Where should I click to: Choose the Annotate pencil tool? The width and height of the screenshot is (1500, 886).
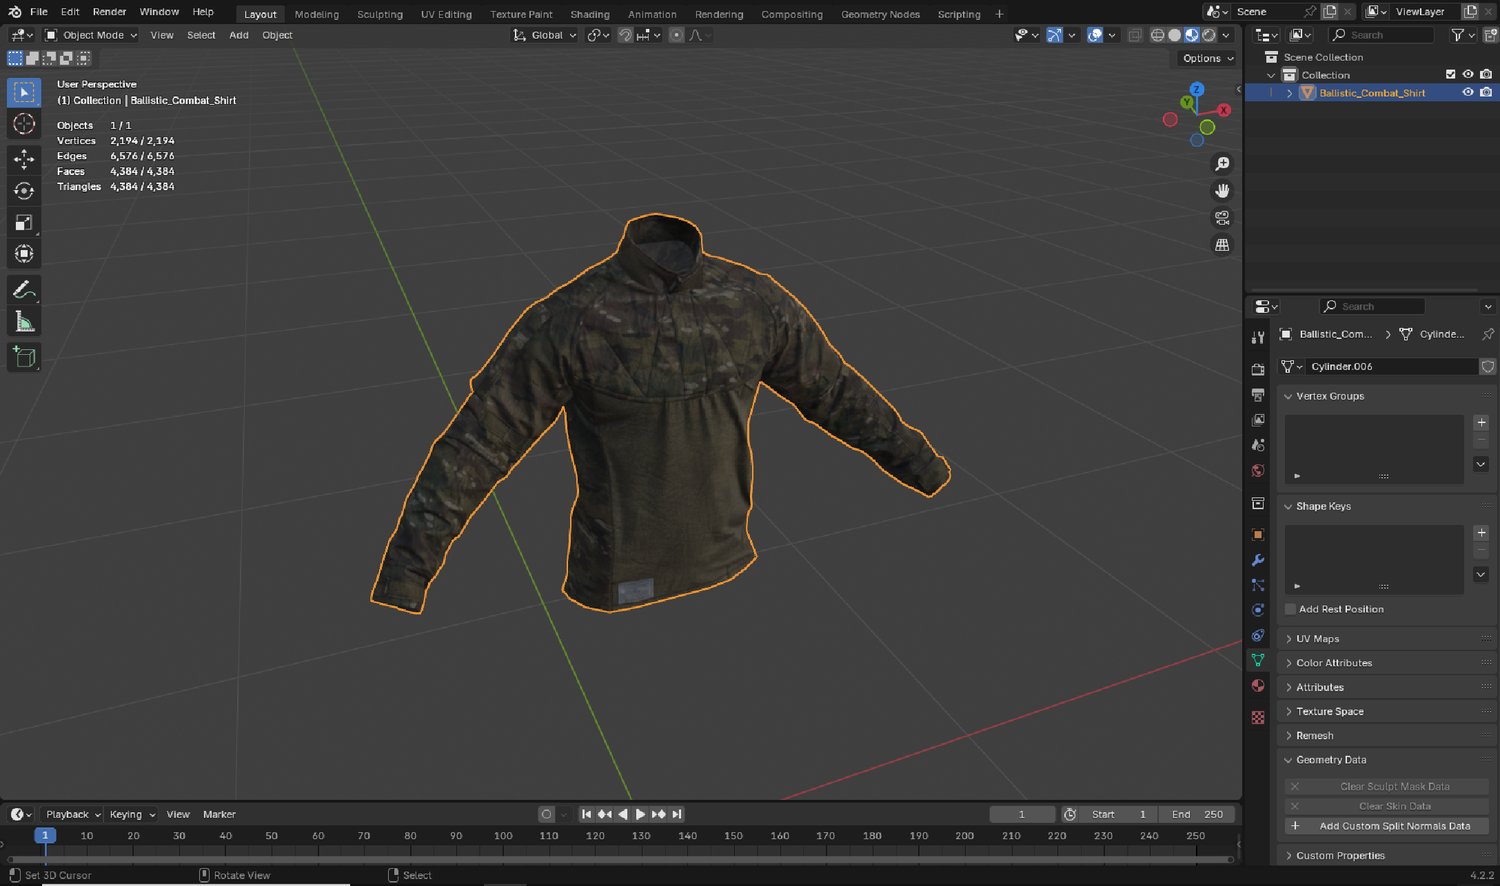[24, 290]
